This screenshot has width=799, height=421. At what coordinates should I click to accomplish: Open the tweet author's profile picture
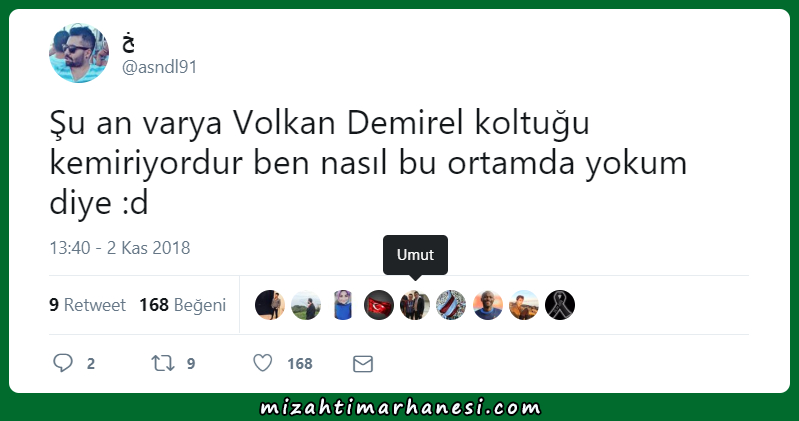pos(79,53)
